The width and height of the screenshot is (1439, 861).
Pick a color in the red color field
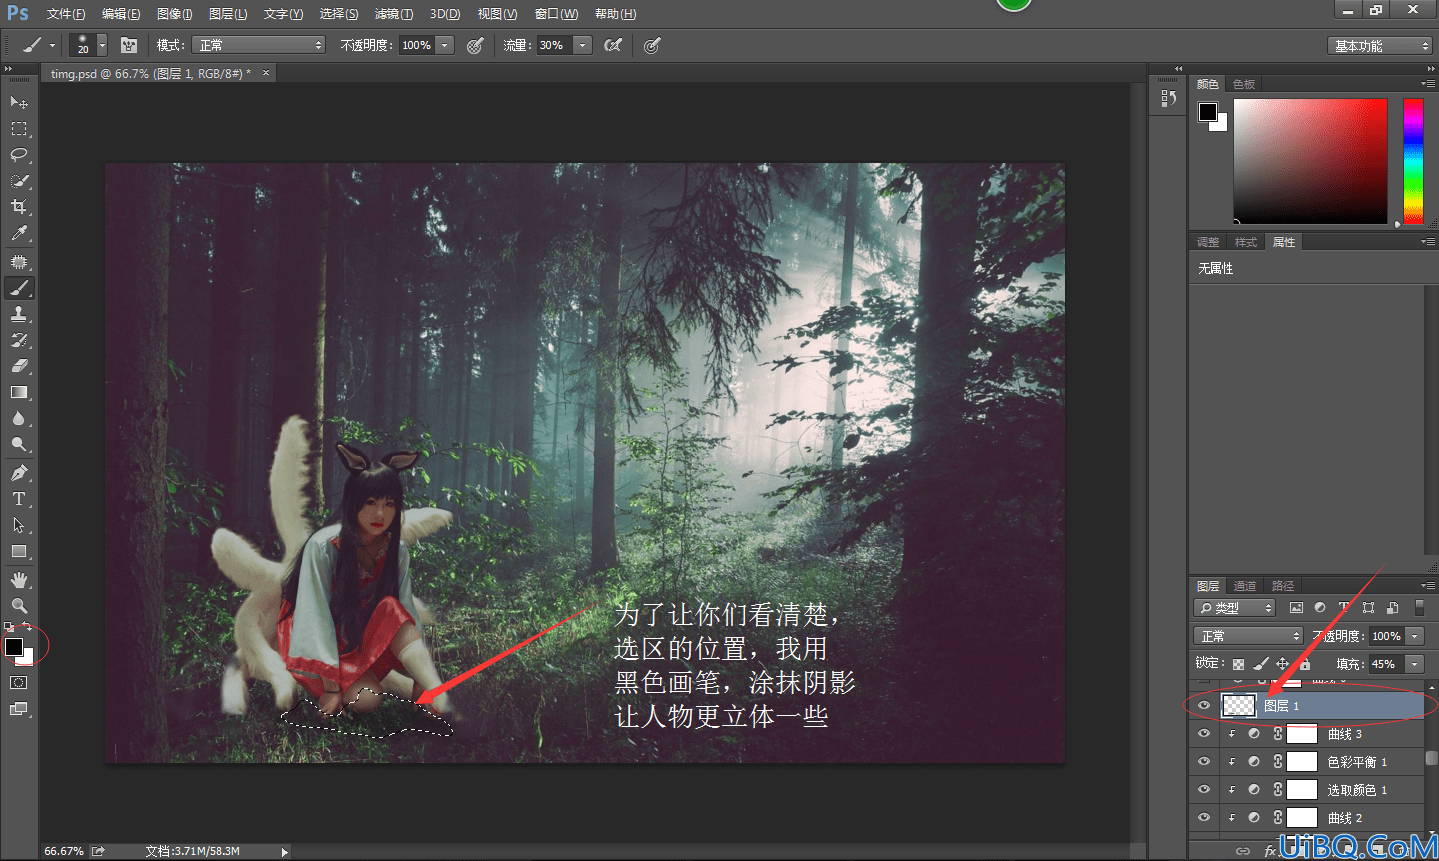(x=1311, y=161)
